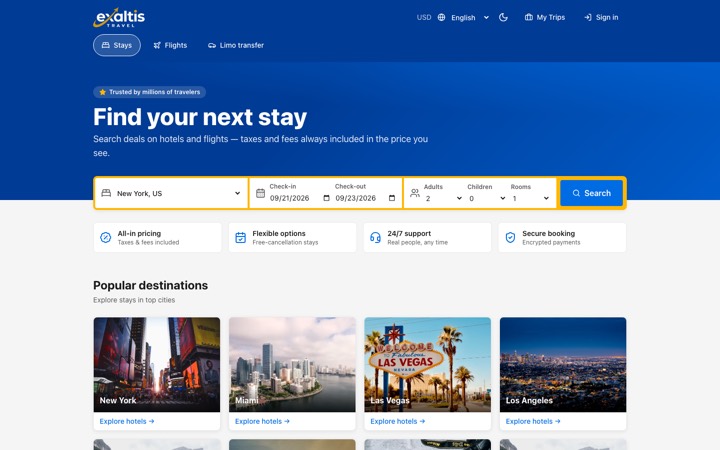Open My Trips
The height and width of the screenshot is (450, 720).
(545, 17)
